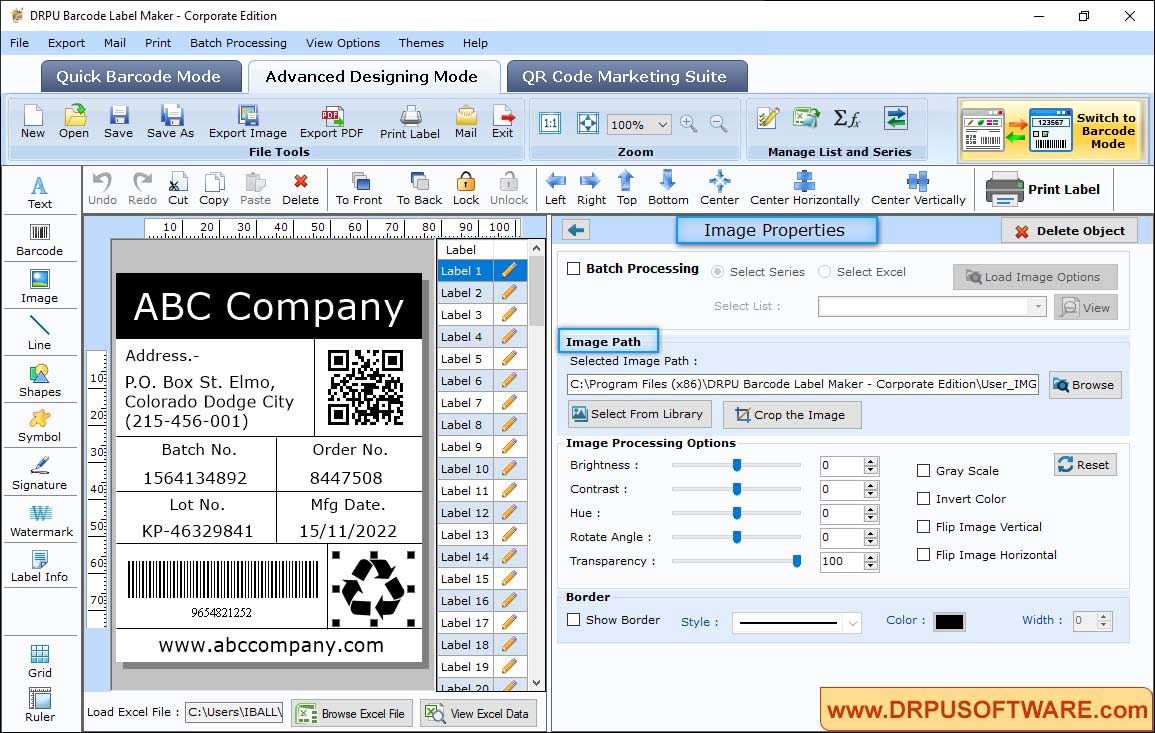
Task: Switch to QR Code Marketing Suite tab
Action: click(625, 77)
